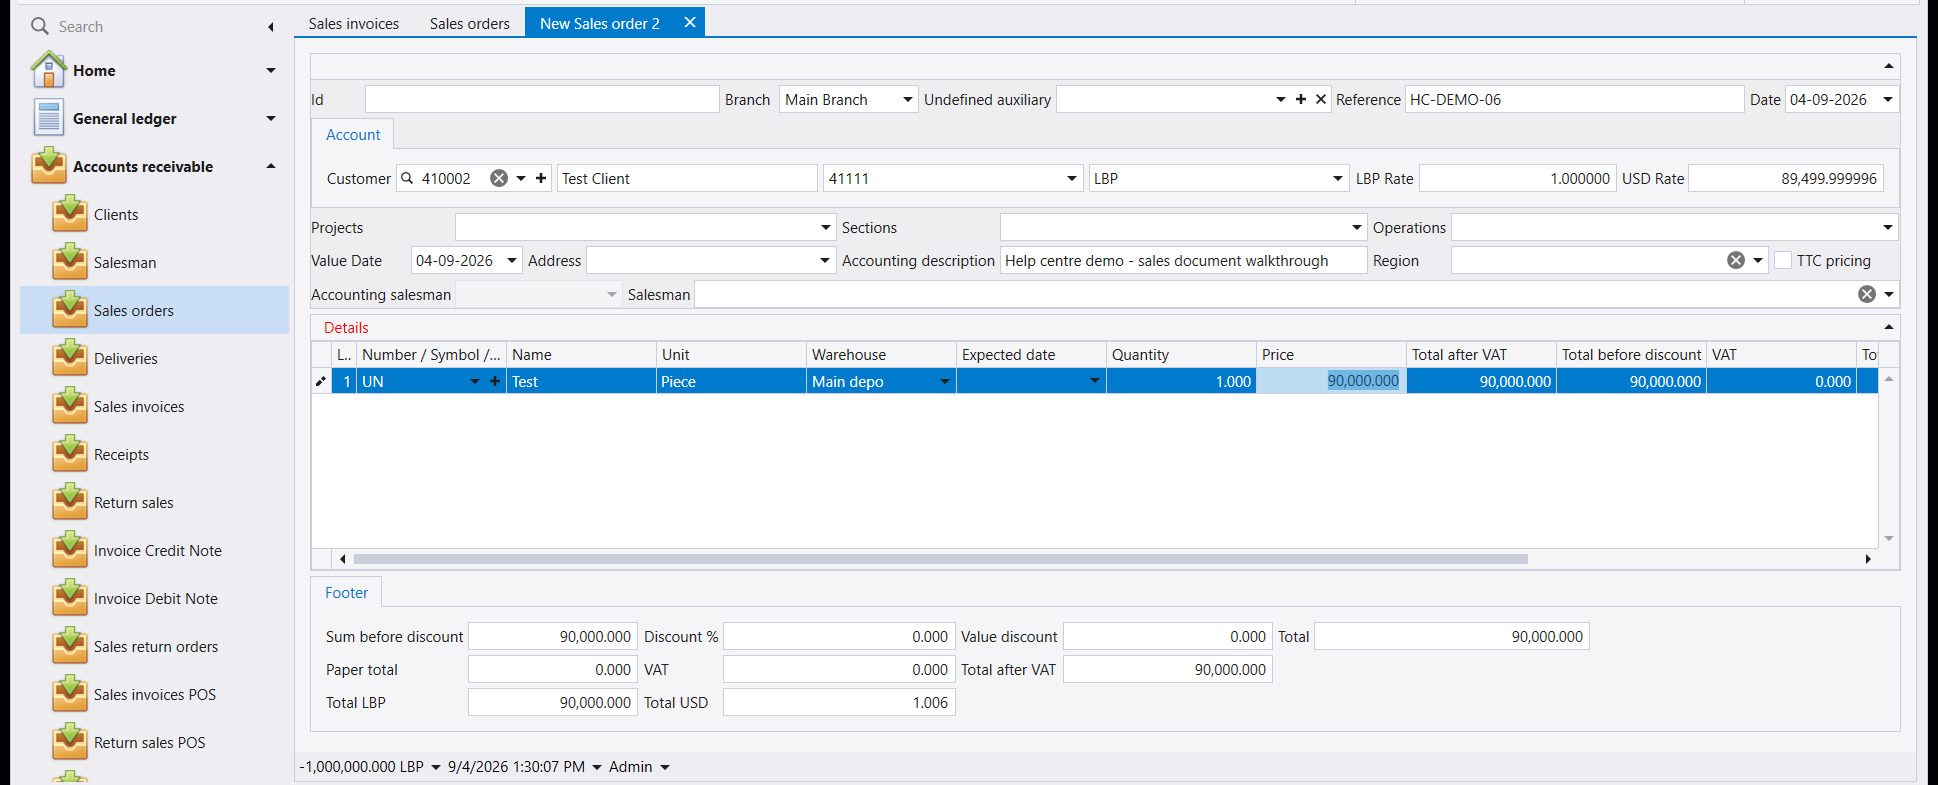Click the Reference input field

pos(1574,99)
